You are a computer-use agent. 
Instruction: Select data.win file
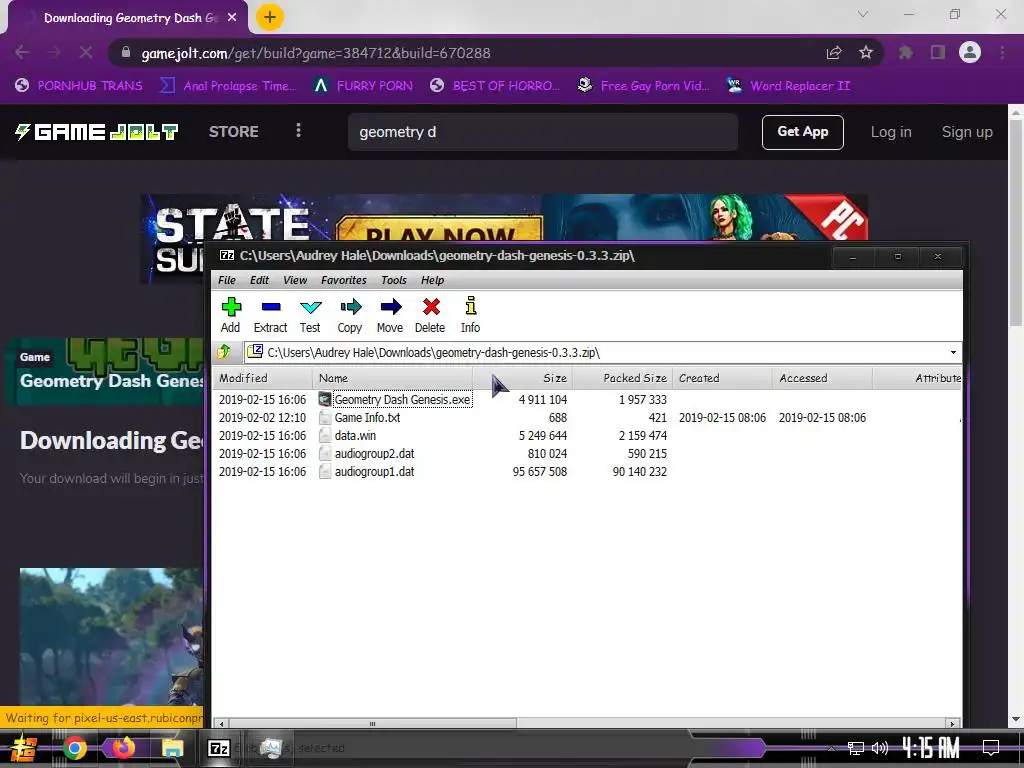pyautogui.click(x=355, y=436)
